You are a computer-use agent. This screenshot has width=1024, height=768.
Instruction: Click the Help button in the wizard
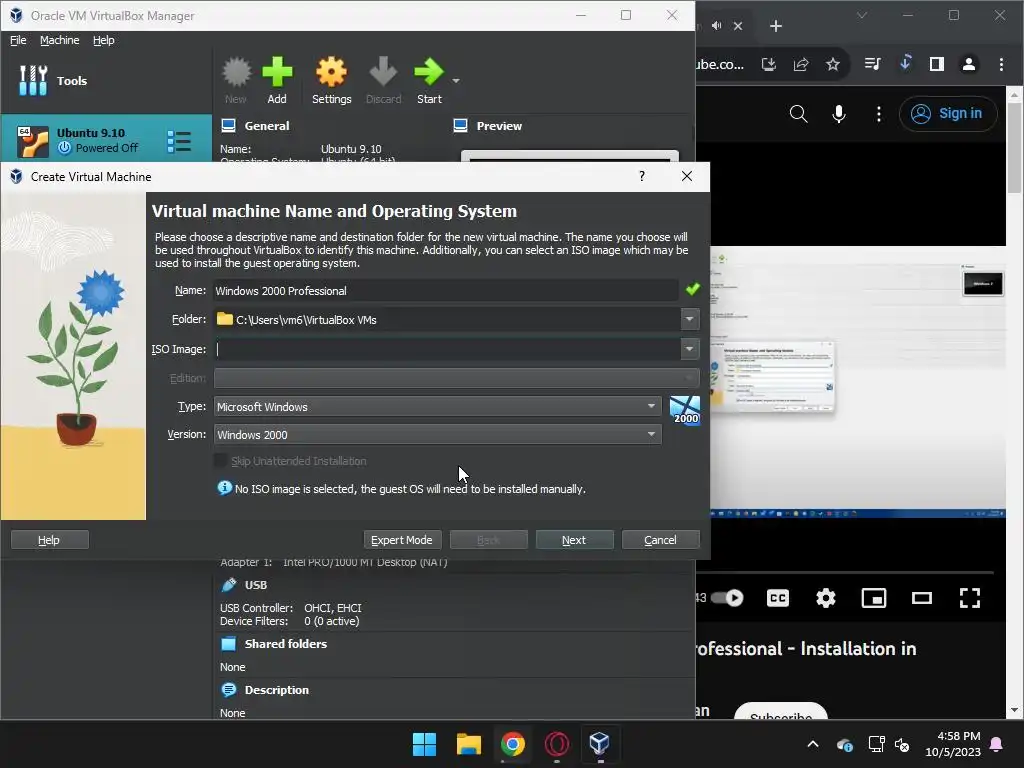coord(49,539)
